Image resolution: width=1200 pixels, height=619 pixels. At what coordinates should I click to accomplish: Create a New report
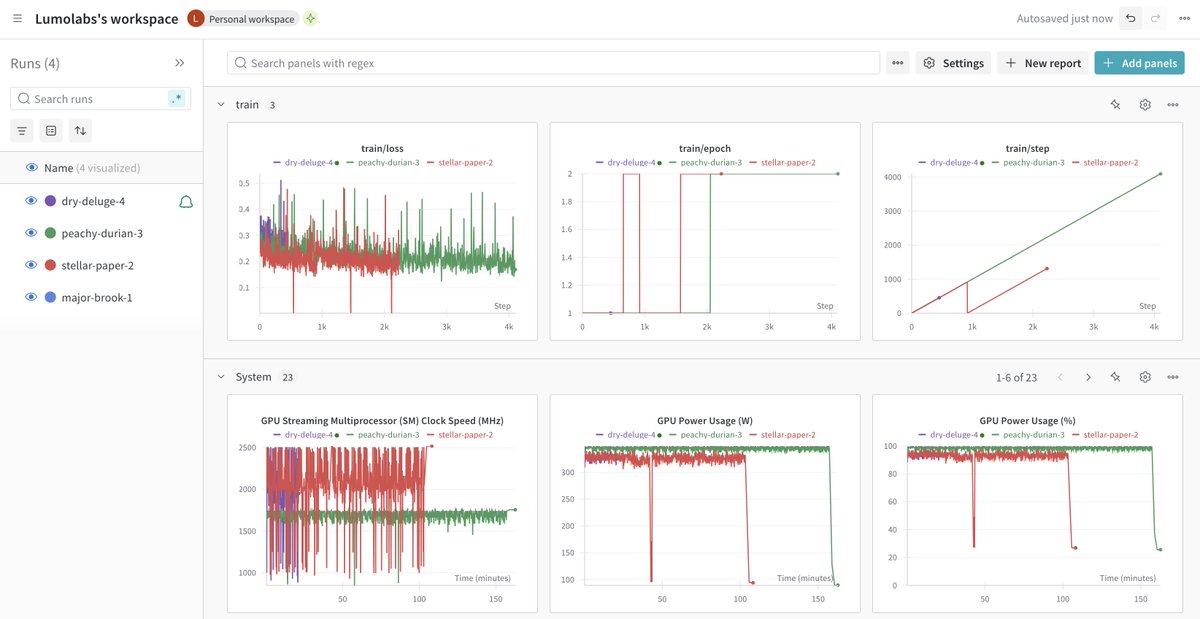(x=1043, y=63)
